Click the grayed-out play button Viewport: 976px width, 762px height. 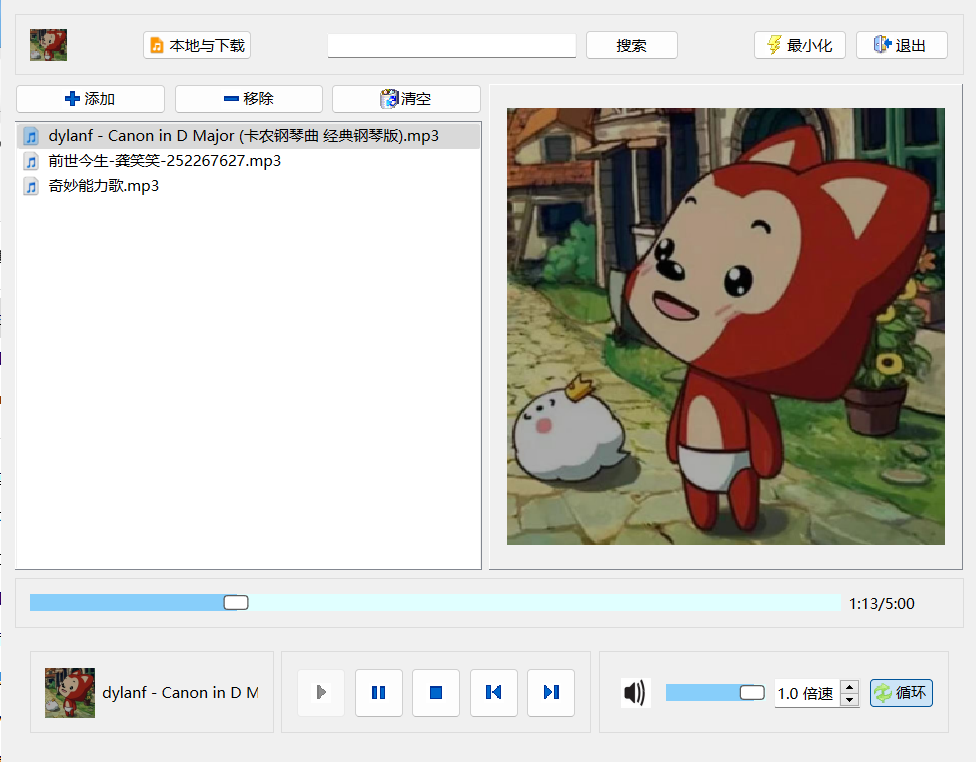(x=321, y=692)
